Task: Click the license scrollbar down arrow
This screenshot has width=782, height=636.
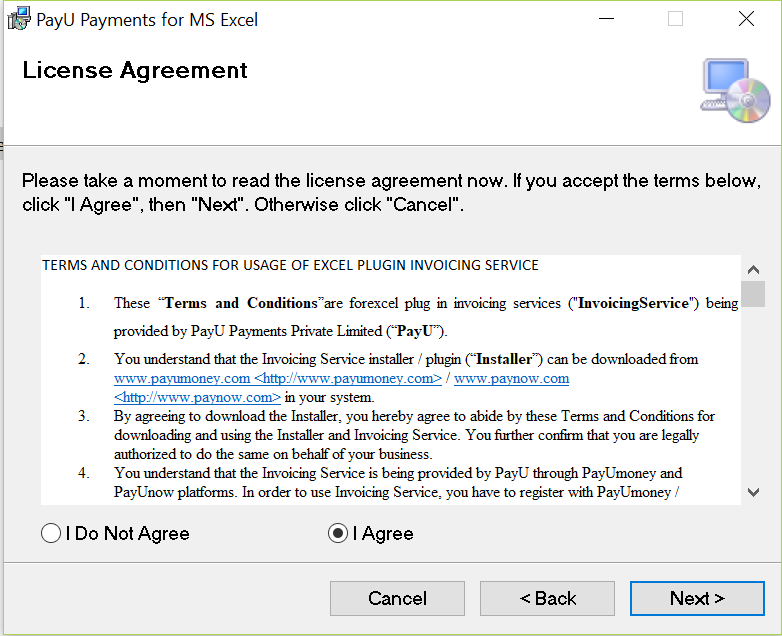Action: pyautogui.click(x=753, y=492)
